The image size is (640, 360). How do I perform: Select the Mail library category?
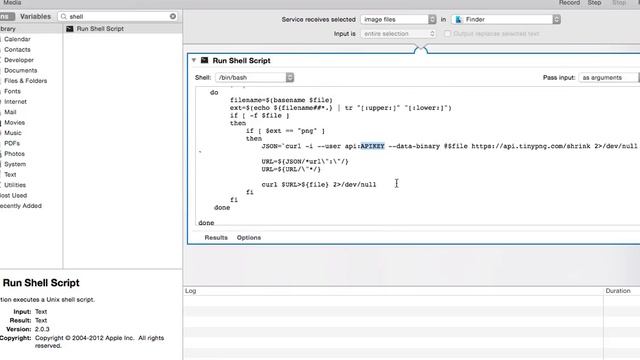tap(10, 112)
